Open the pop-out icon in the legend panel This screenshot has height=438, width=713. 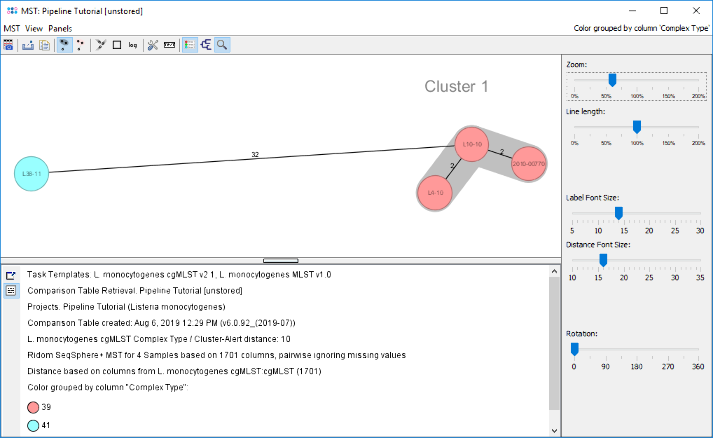[11, 275]
